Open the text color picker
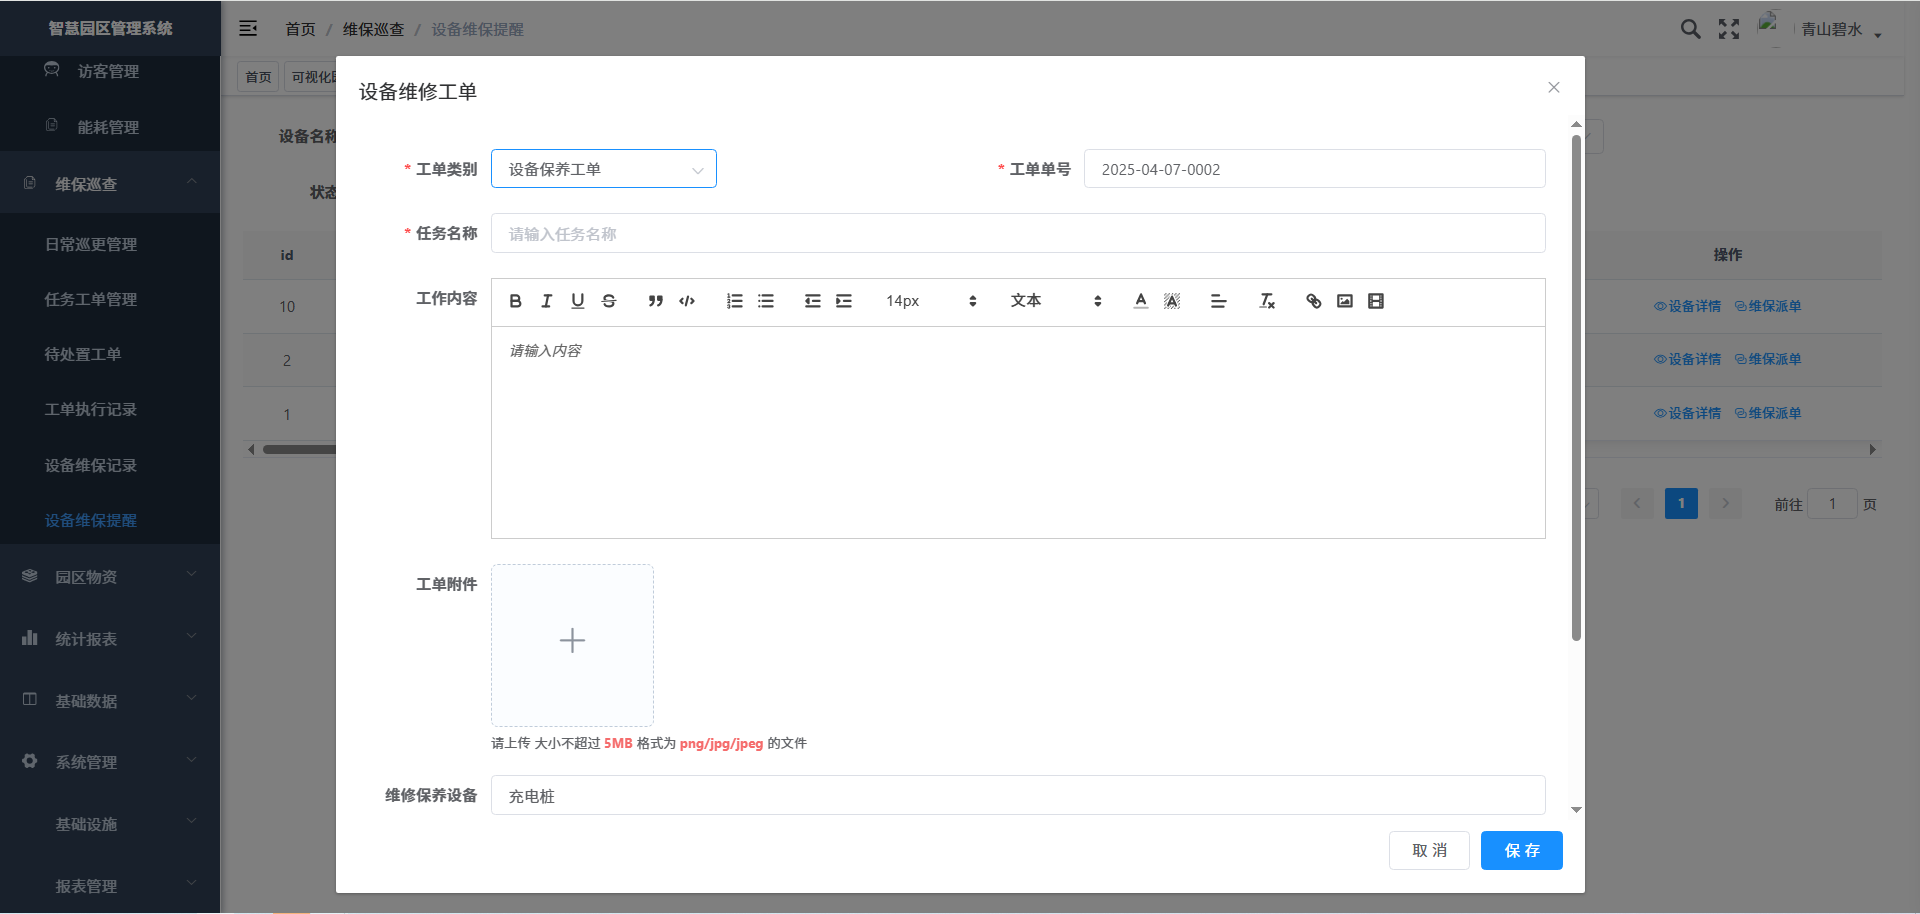 (x=1140, y=301)
